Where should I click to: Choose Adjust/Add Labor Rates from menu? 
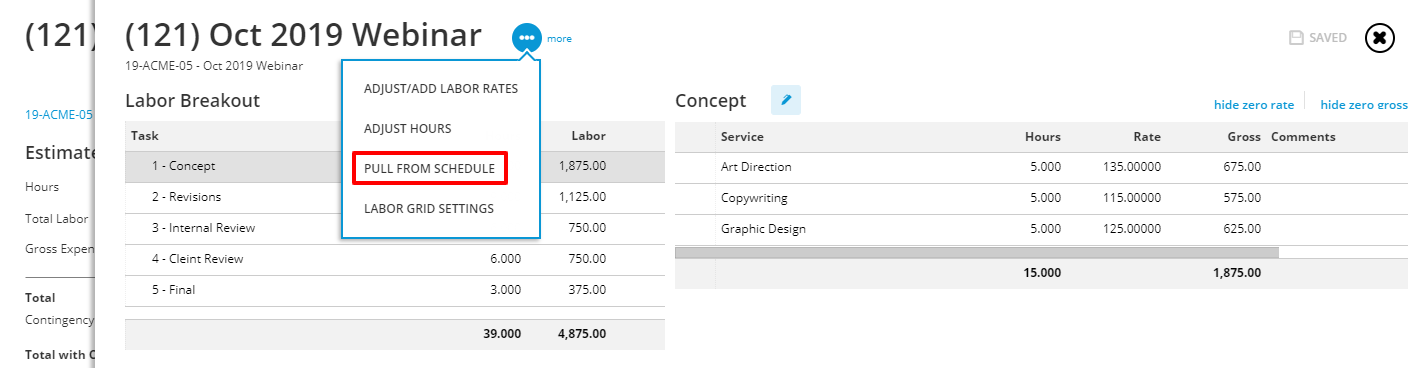[441, 88]
